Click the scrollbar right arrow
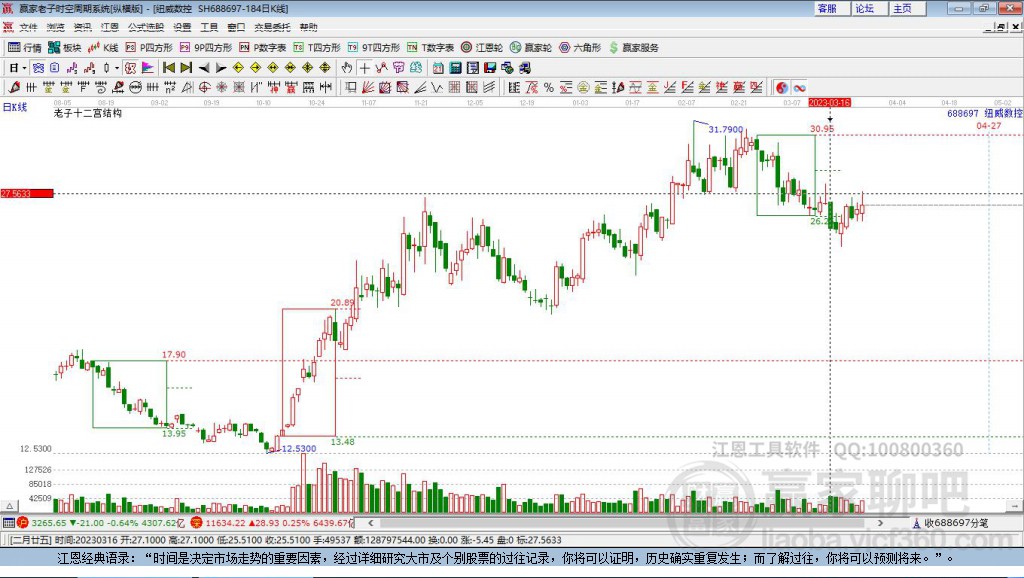The height and width of the screenshot is (578, 1024). click(880, 522)
